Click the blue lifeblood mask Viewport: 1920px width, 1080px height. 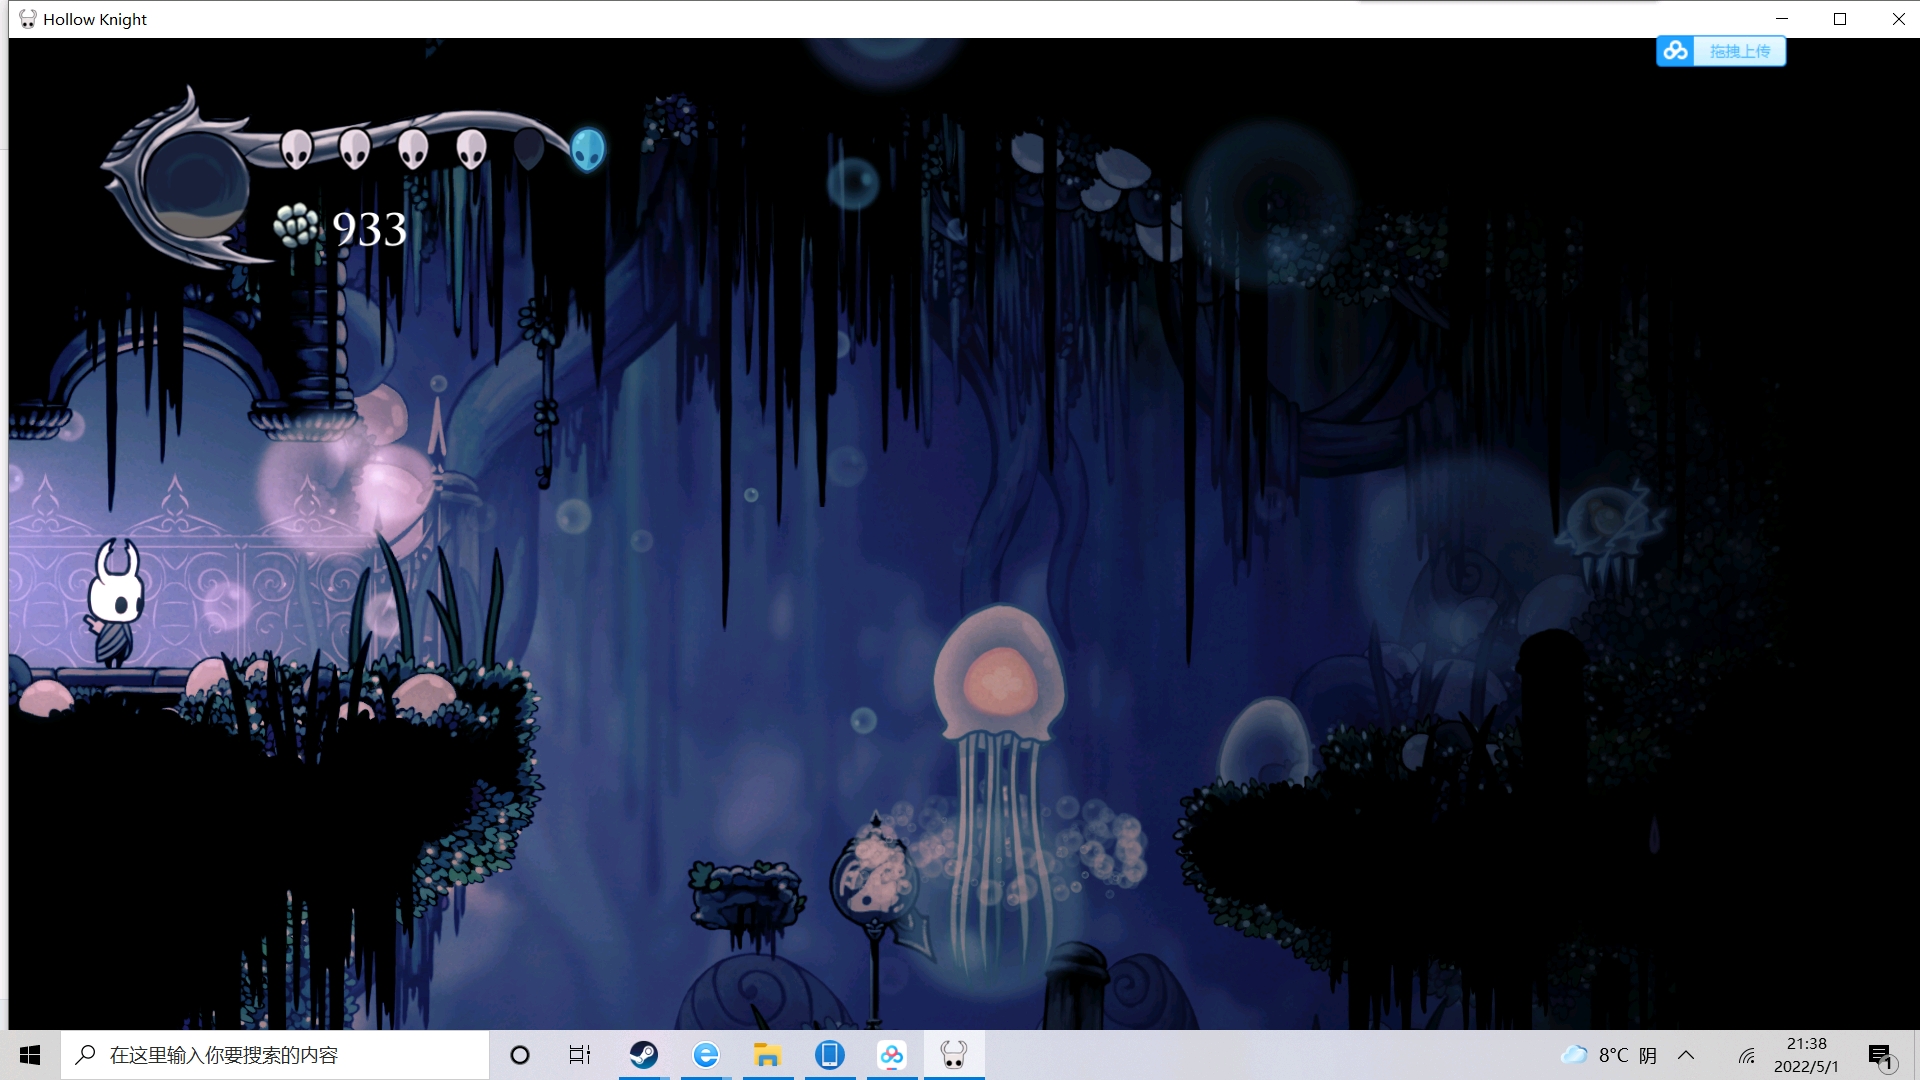pos(588,149)
